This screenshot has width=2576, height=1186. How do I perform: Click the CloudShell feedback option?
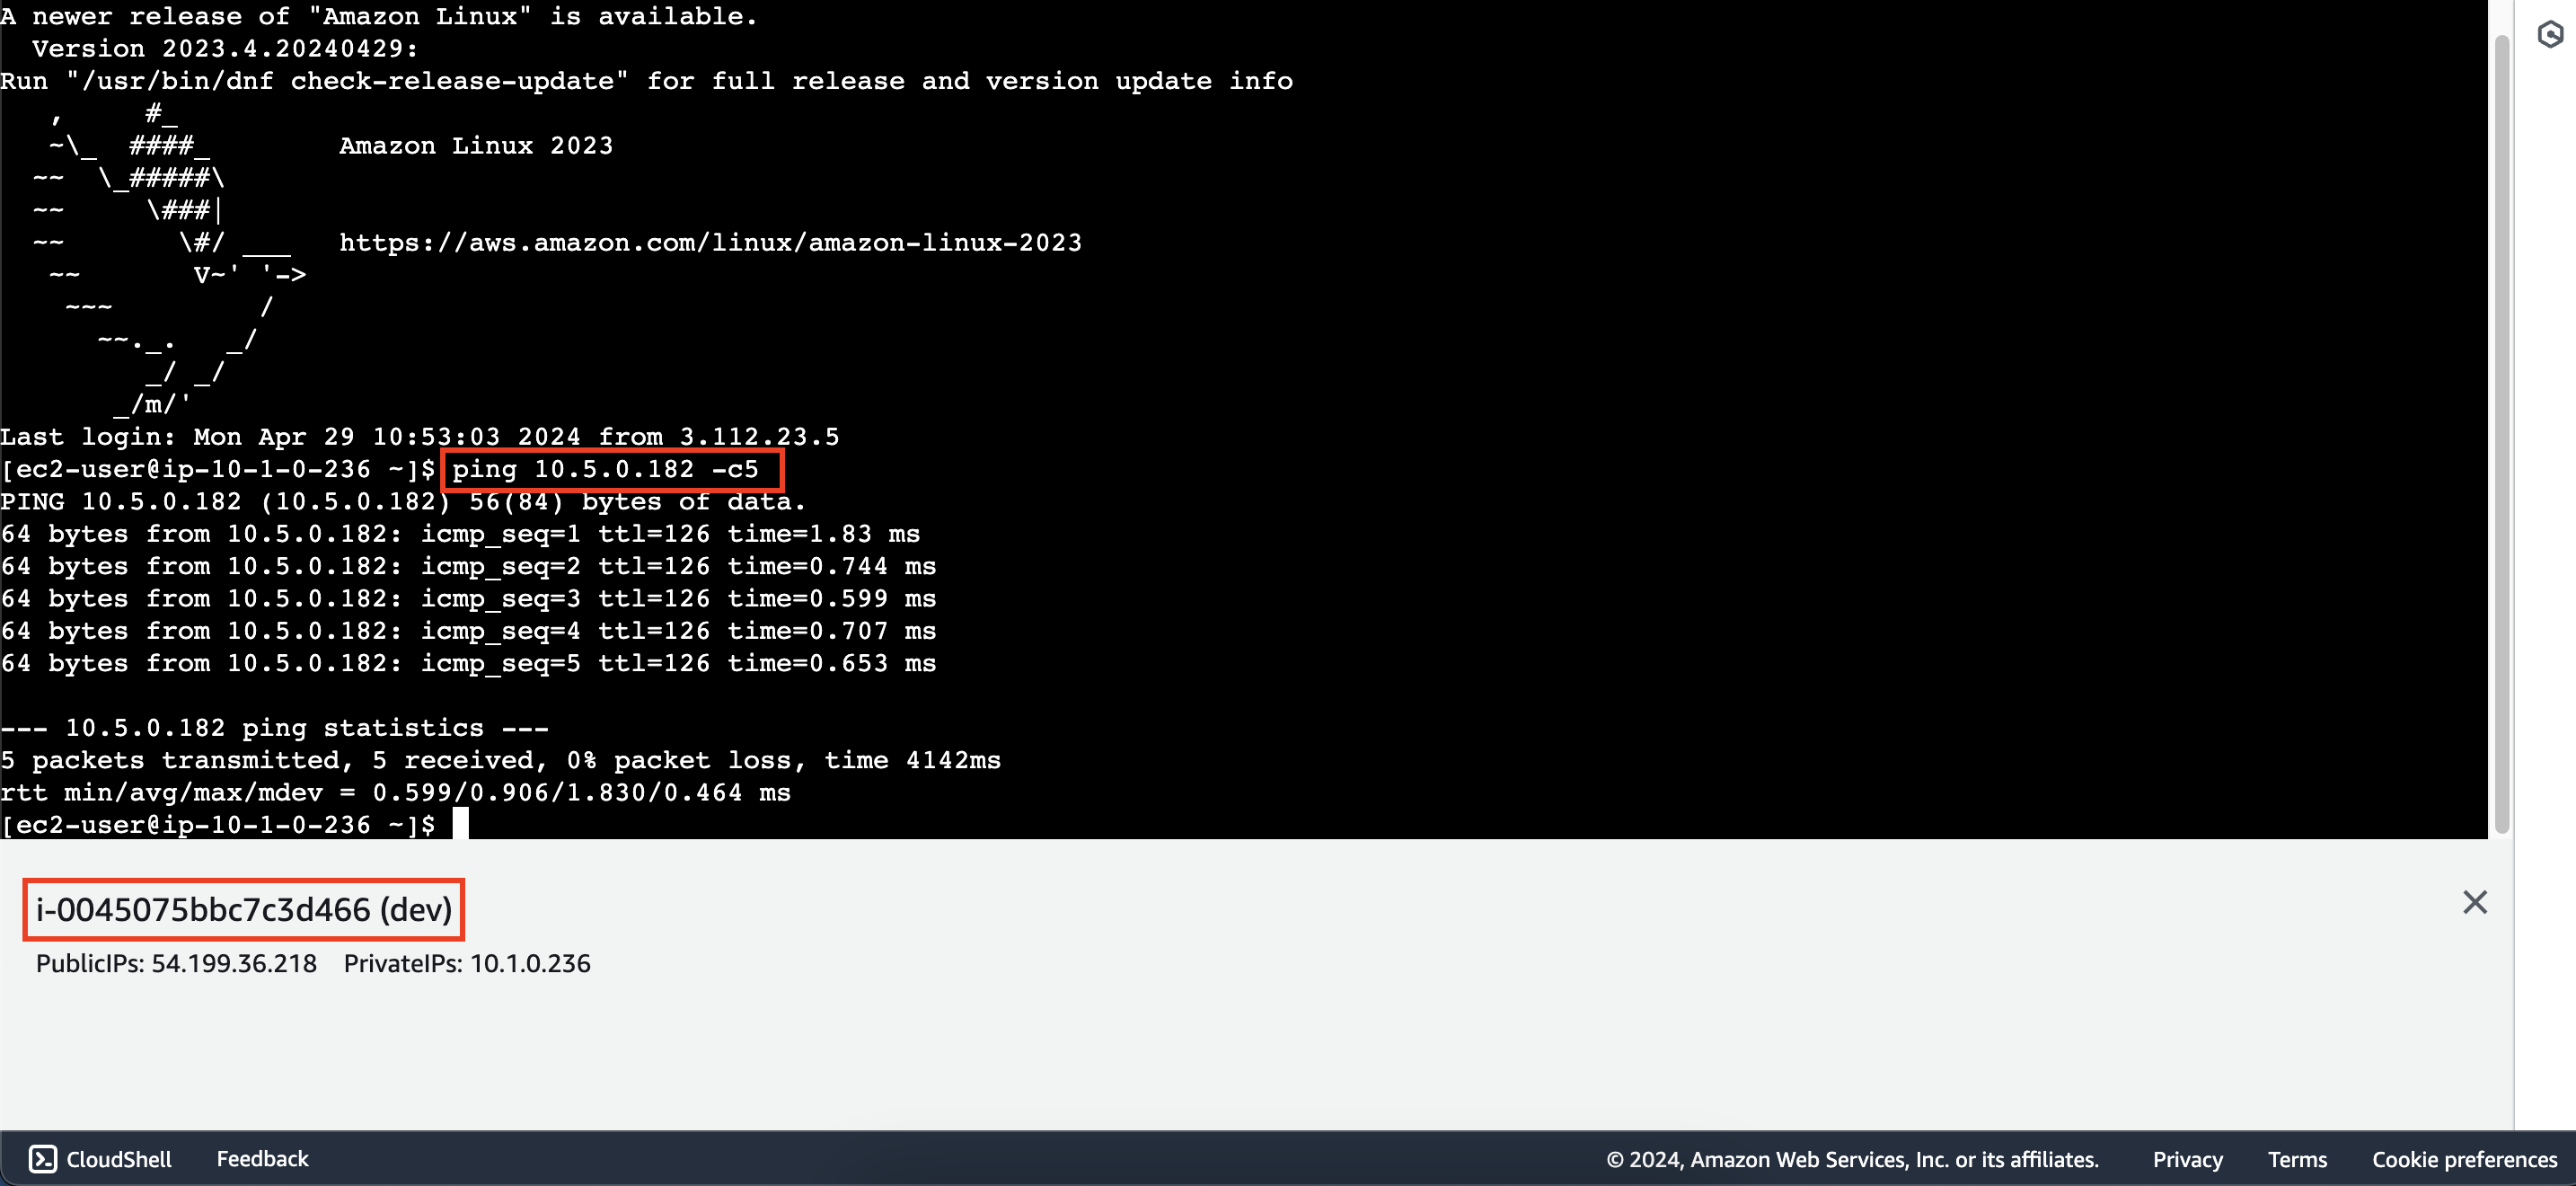(261, 1158)
